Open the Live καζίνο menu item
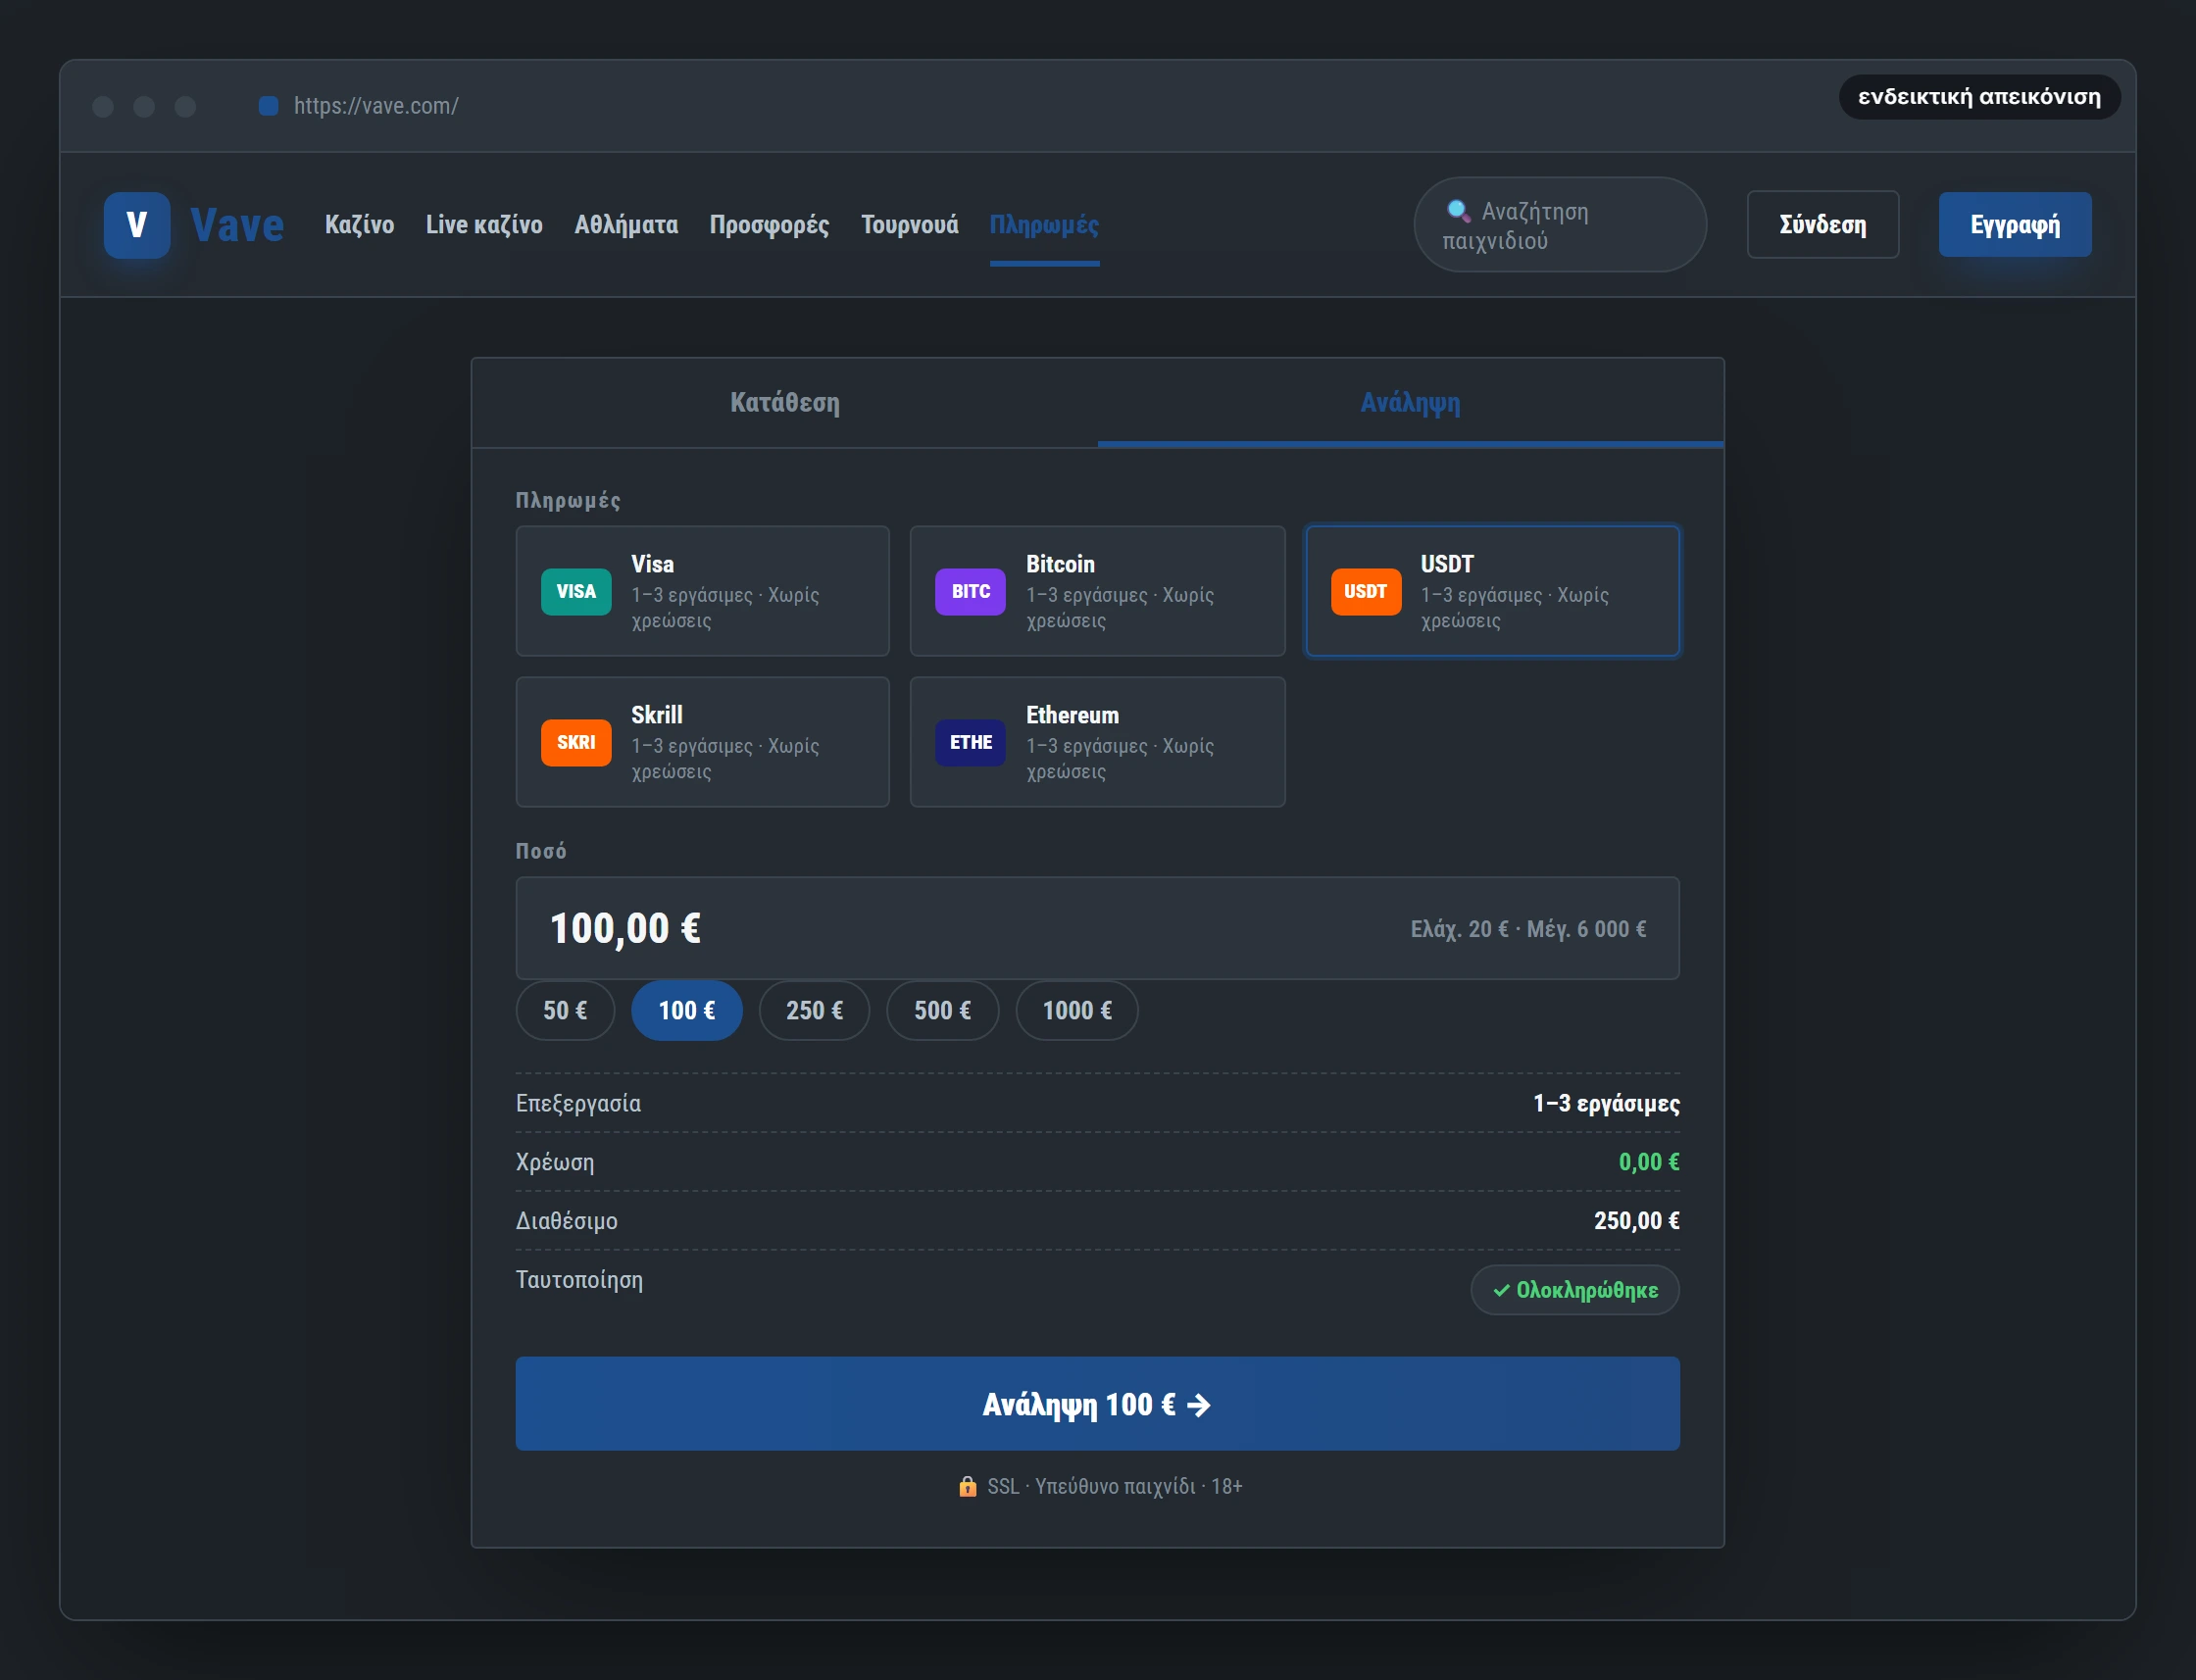 pyautogui.click(x=484, y=225)
